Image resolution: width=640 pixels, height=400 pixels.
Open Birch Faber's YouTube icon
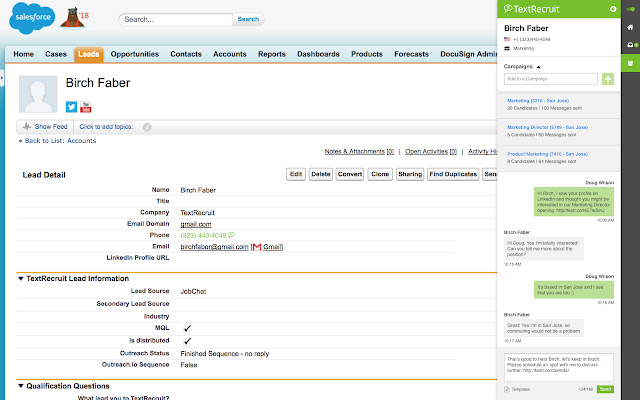[86, 107]
